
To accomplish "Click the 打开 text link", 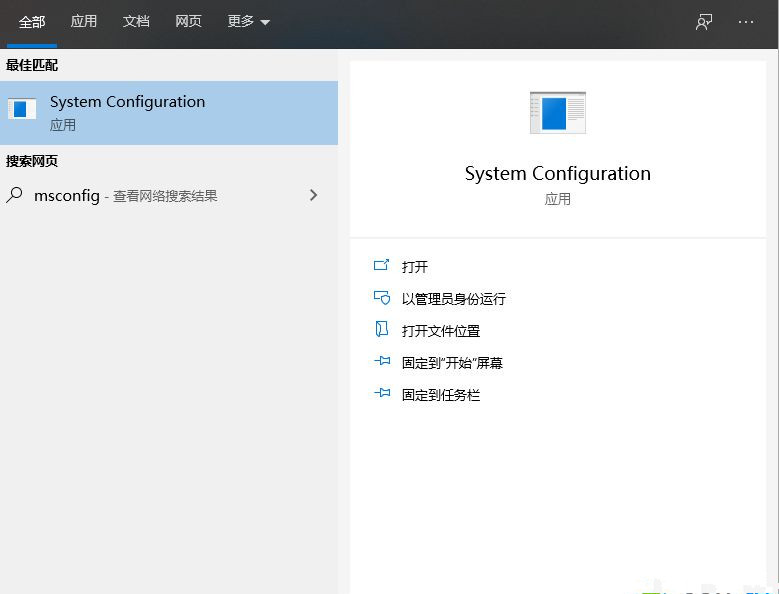I will coord(415,267).
